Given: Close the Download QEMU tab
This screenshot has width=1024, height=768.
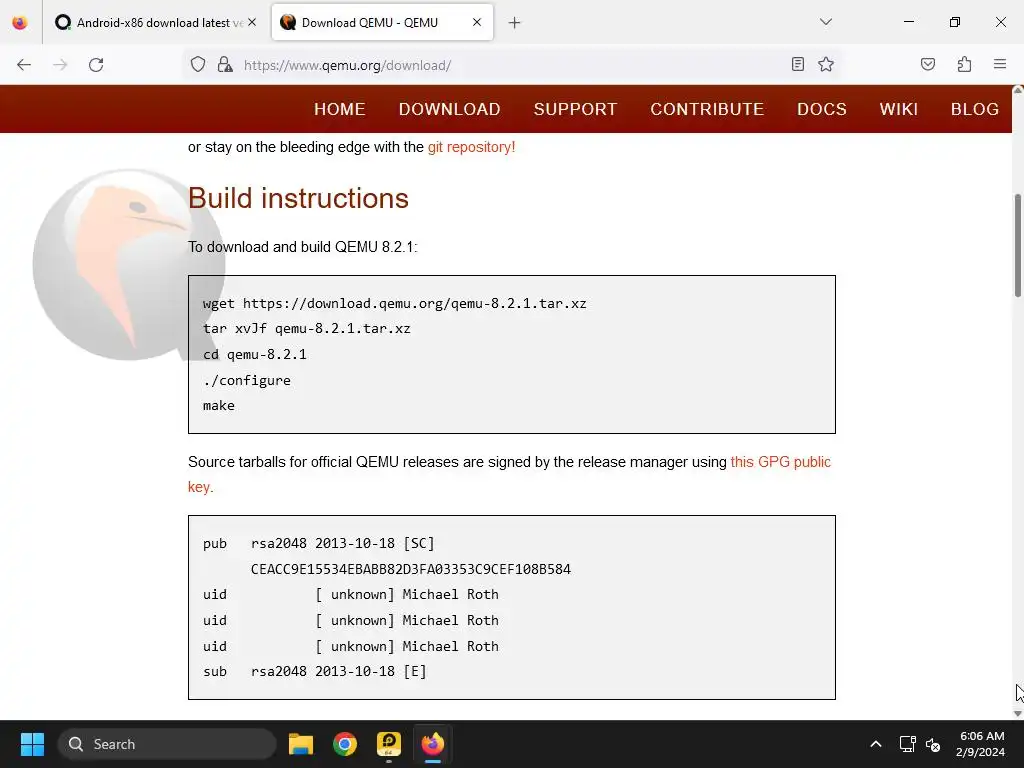Looking at the screenshot, I should pyautogui.click(x=477, y=23).
